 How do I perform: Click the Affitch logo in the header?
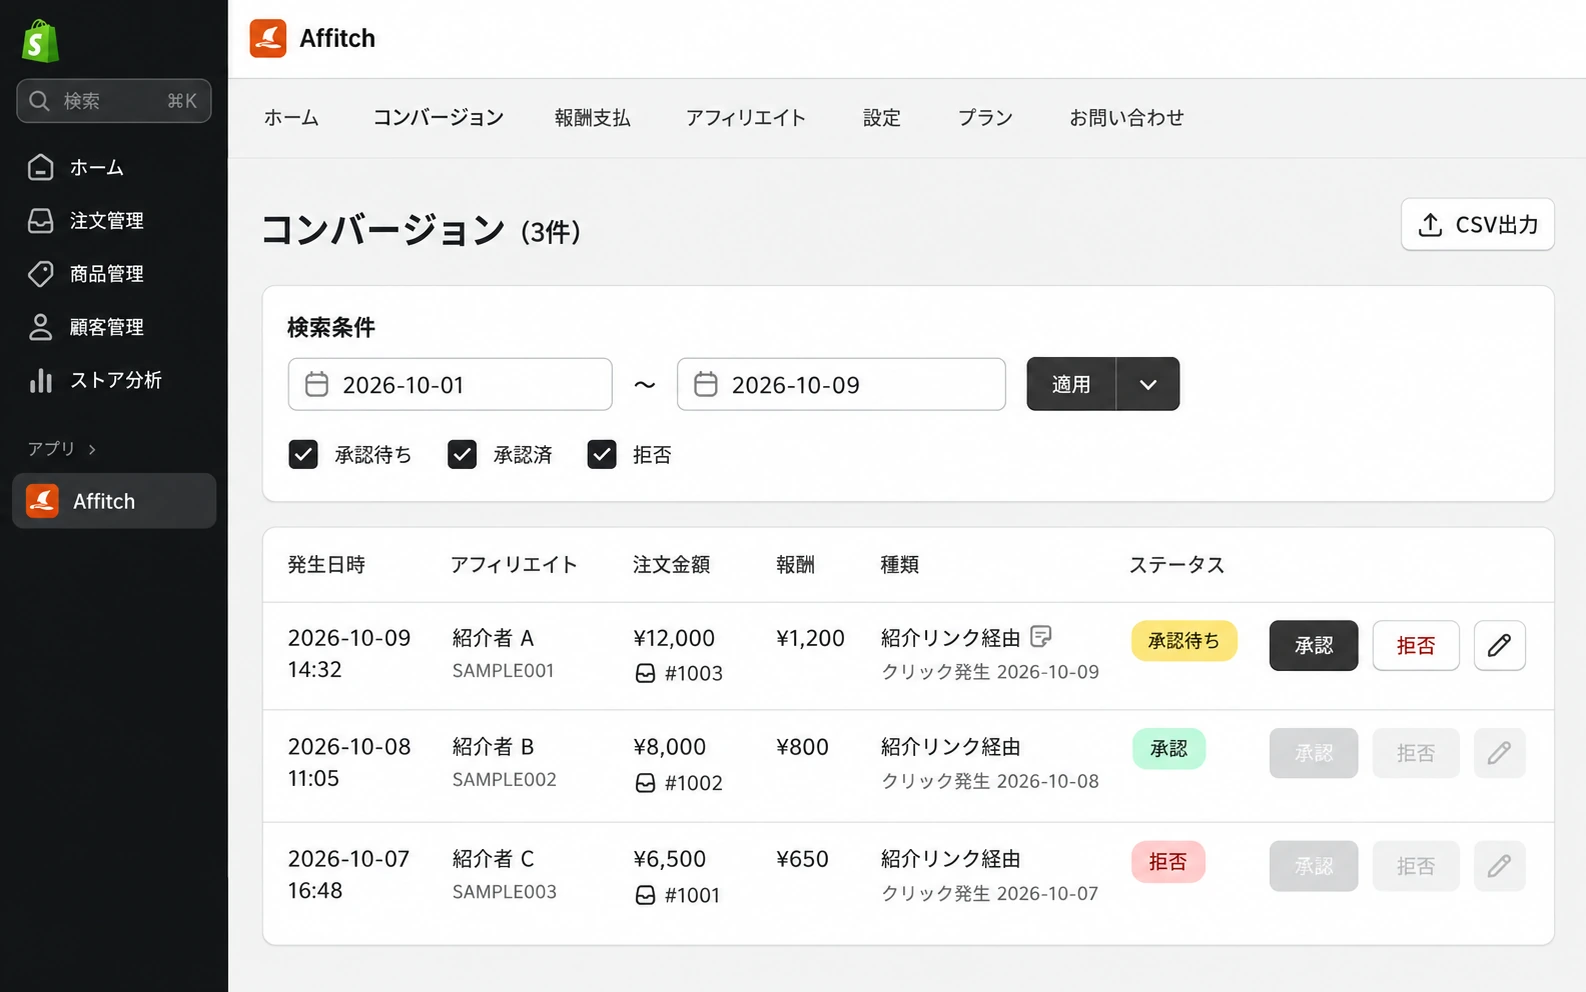pyautogui.click(x=268, y=38)
